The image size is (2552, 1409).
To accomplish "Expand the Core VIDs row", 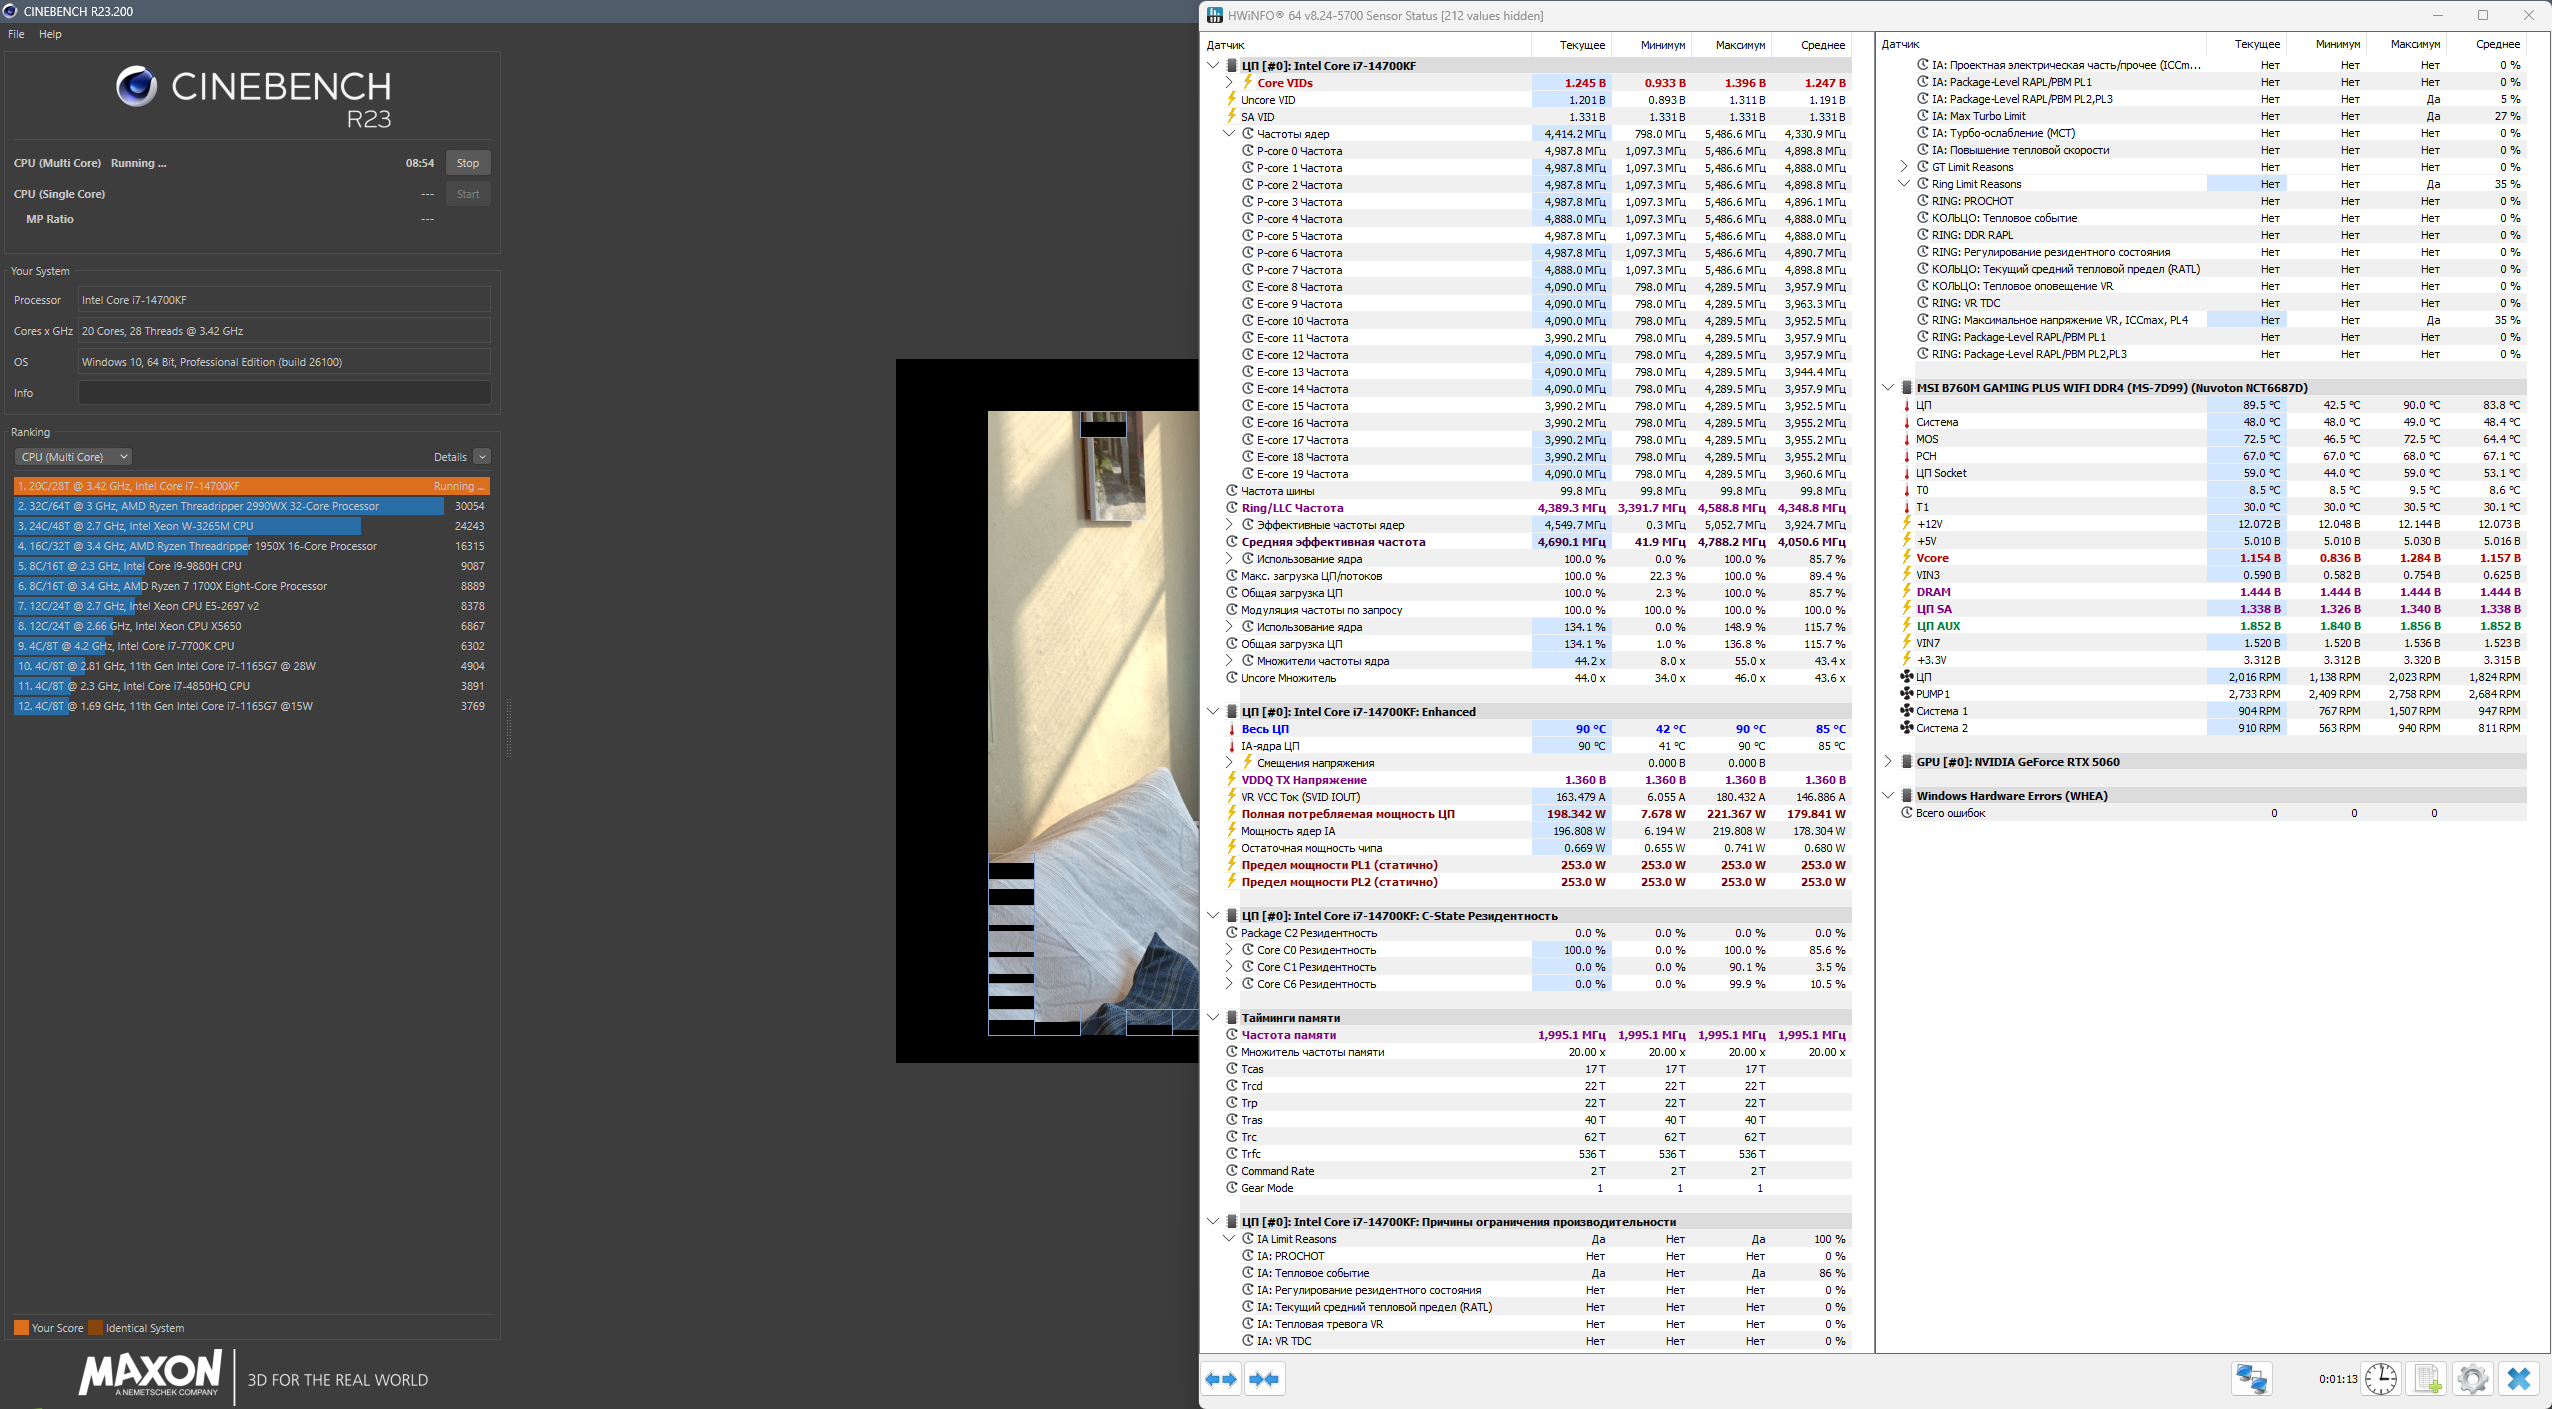I will 1229,83.
